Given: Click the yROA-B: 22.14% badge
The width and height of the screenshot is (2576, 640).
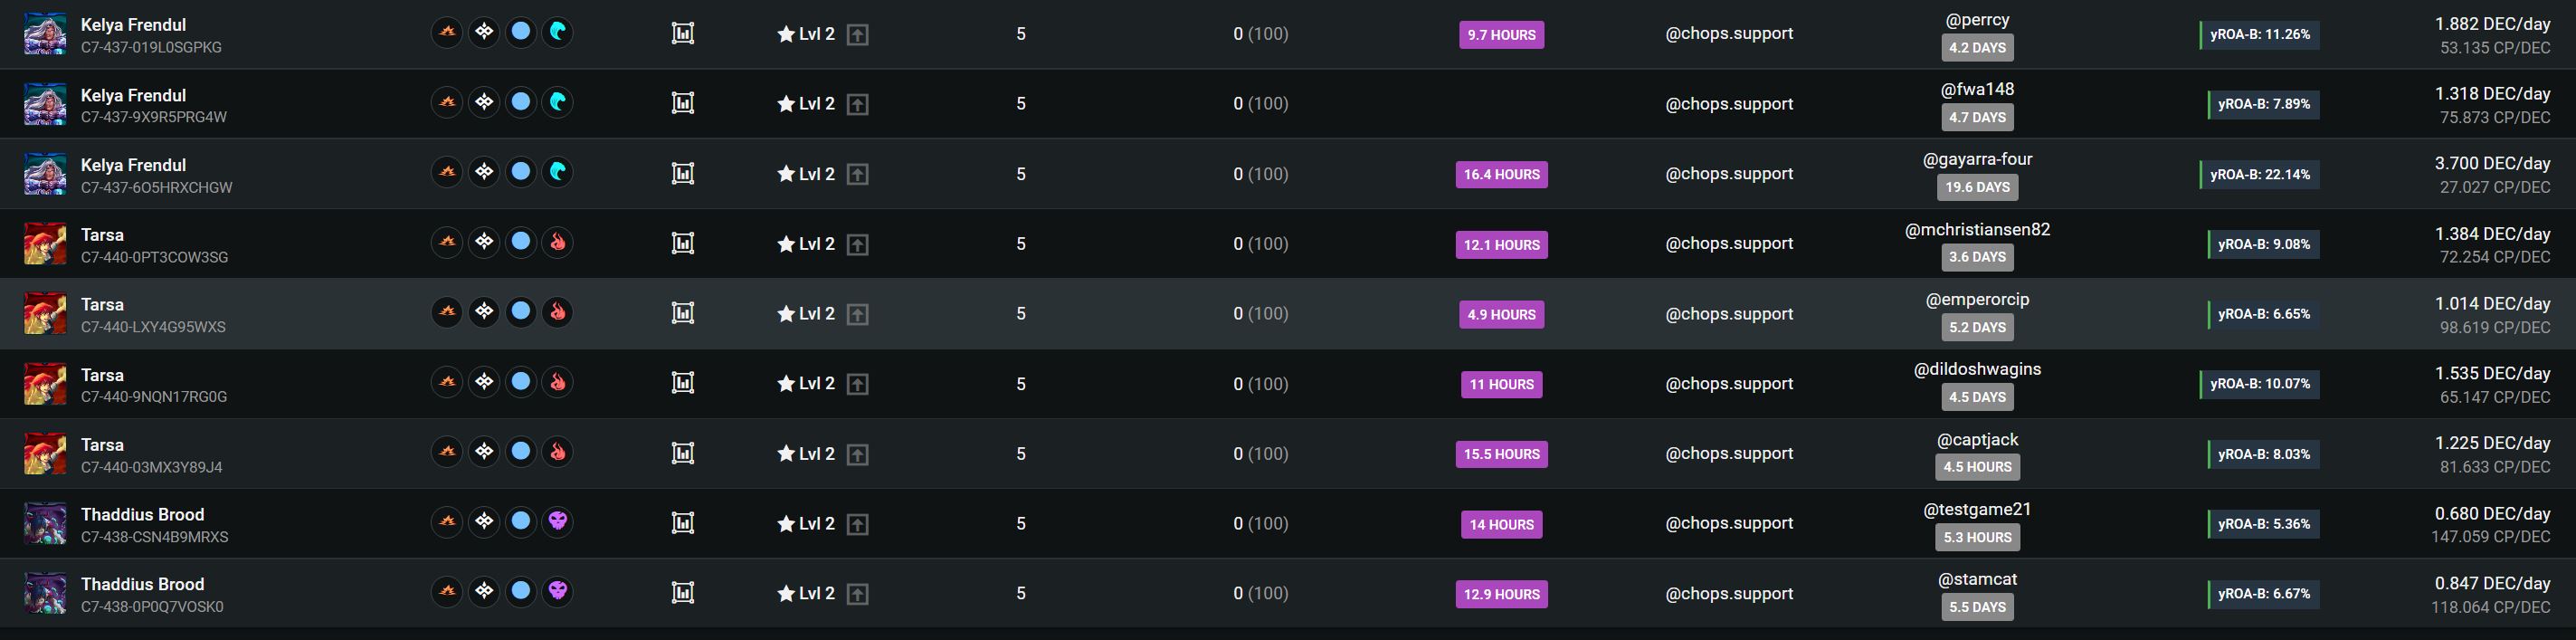Looking at the screenshot, I should click(2259, 174).
